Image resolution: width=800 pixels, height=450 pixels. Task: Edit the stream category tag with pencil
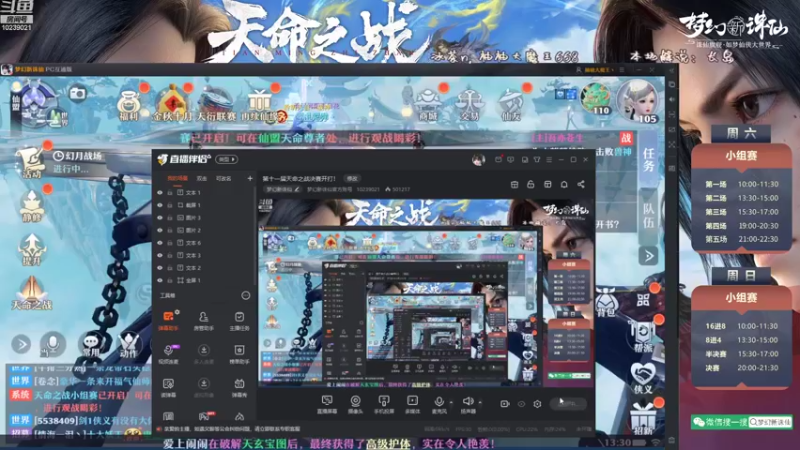click(x=297, y=189)
